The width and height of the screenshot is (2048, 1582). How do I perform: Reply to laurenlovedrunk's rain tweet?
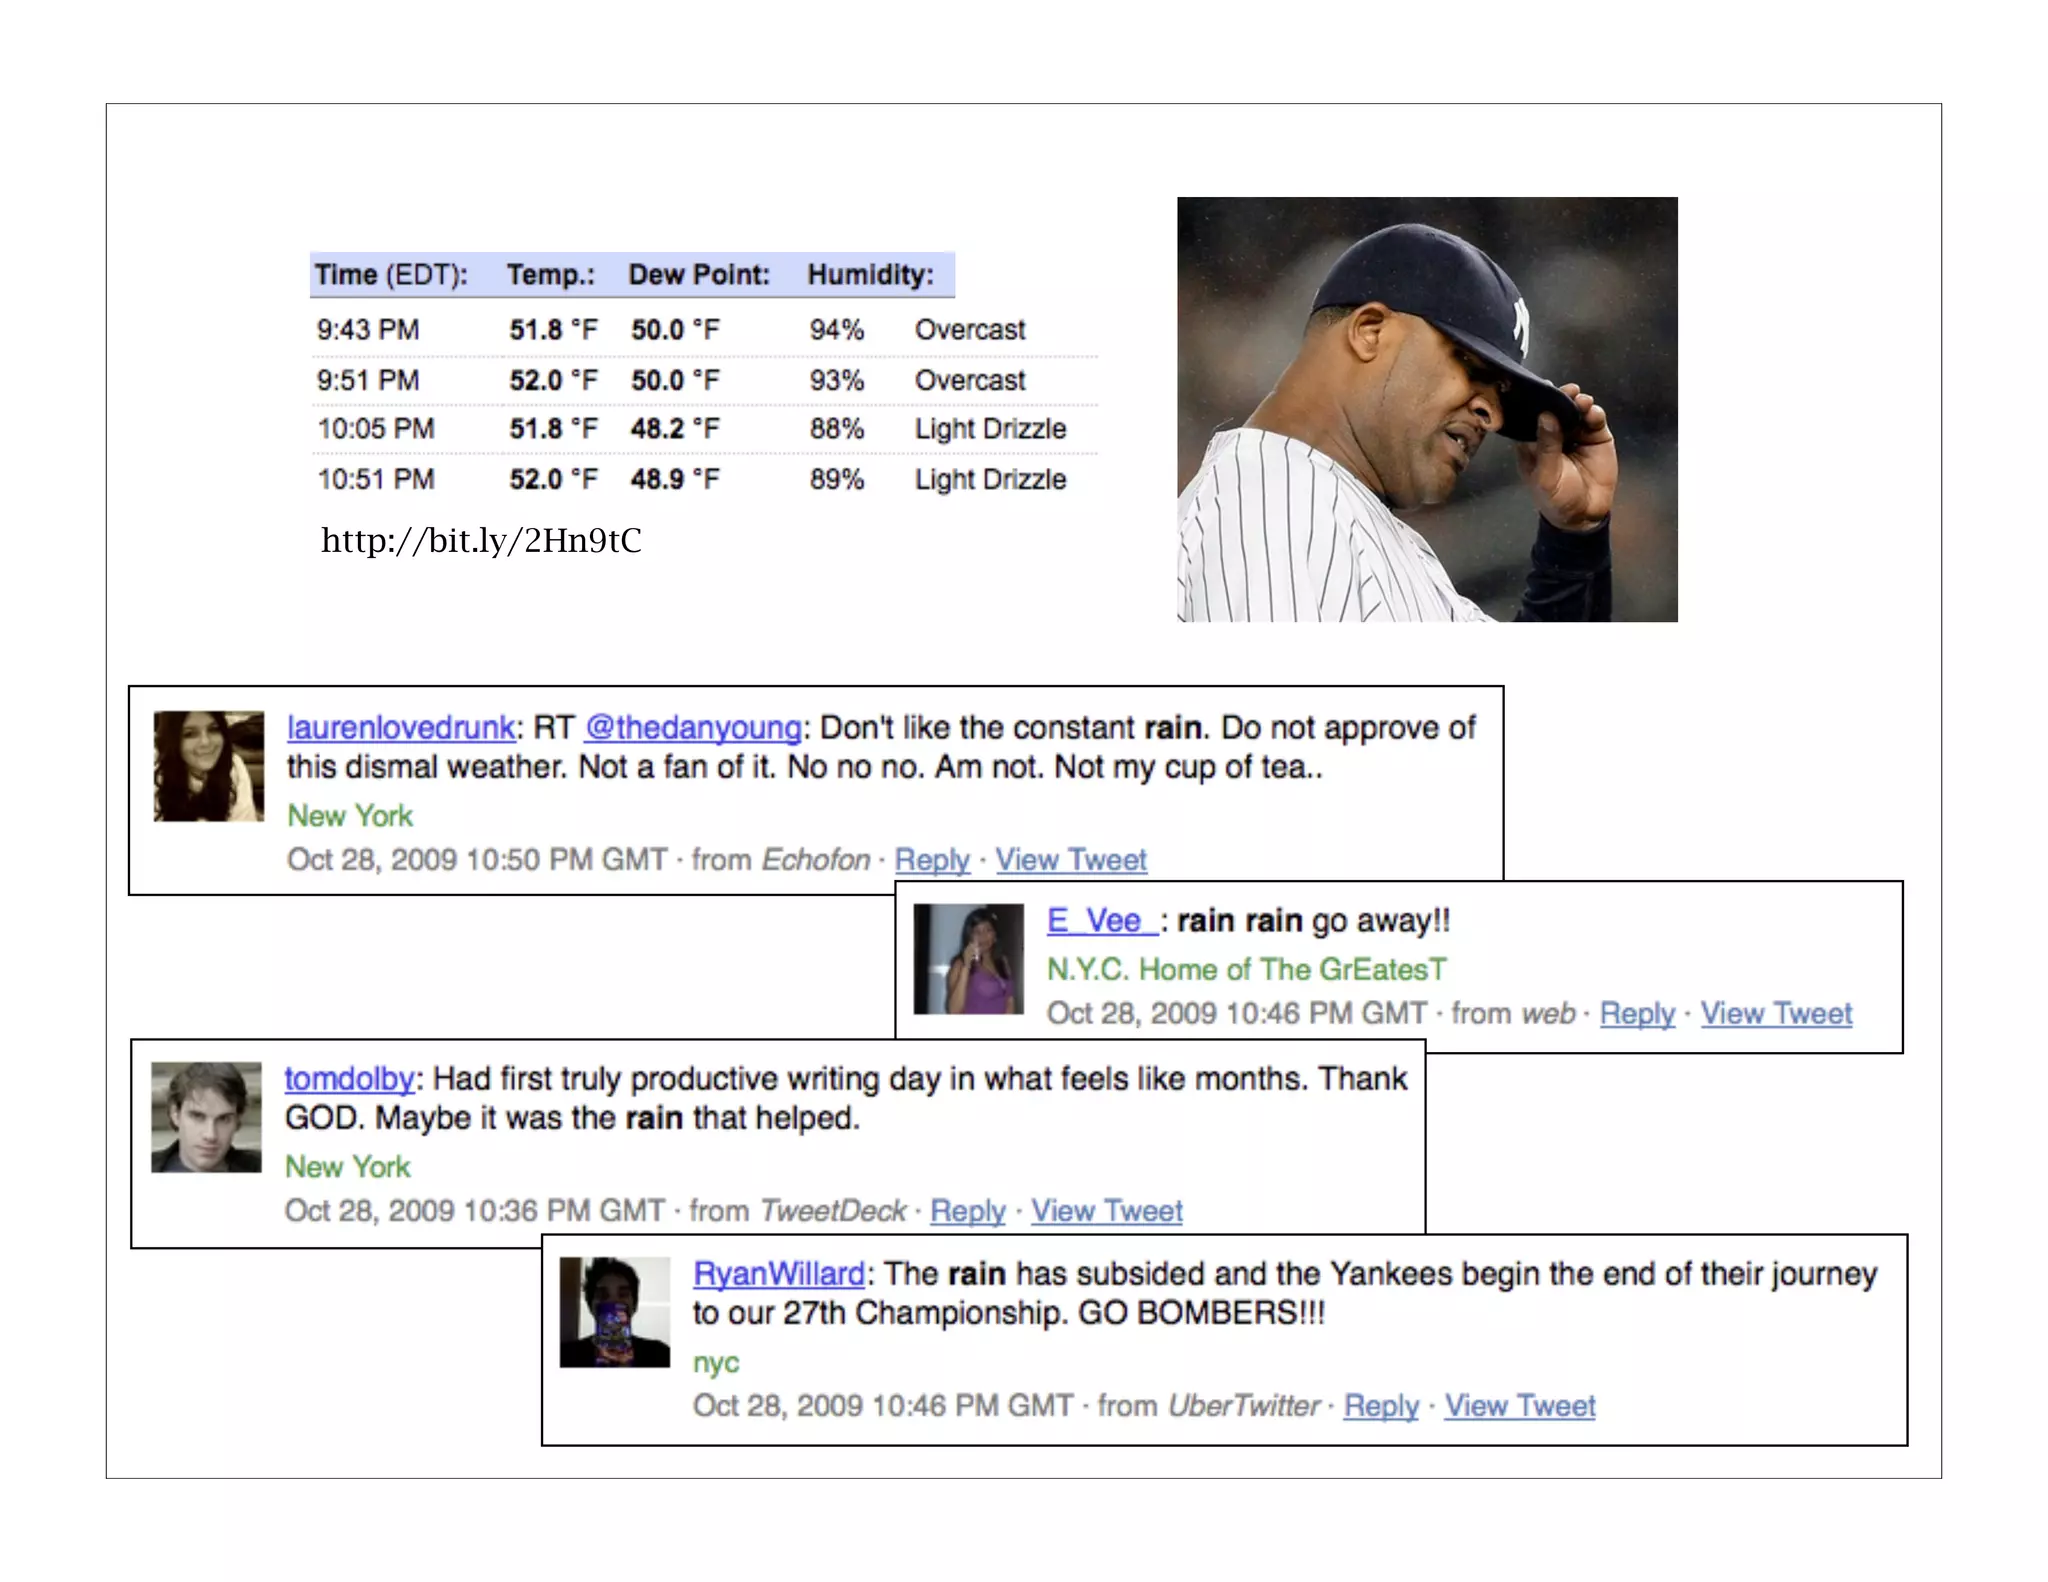(x=931, y=859)
